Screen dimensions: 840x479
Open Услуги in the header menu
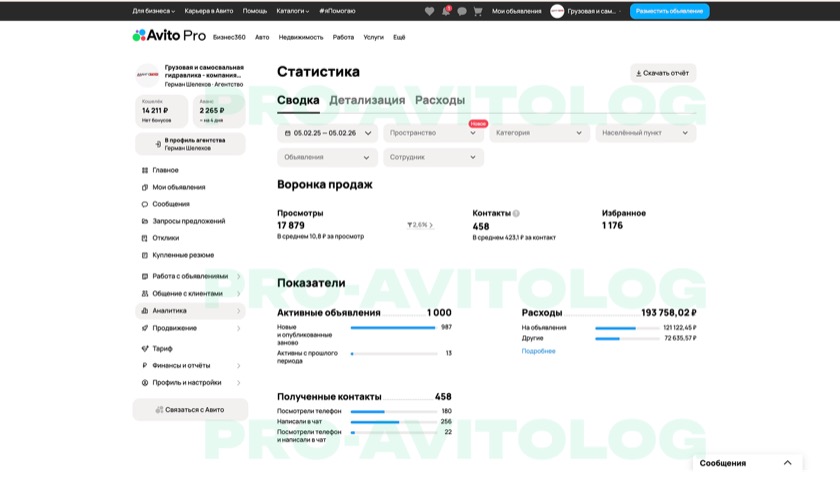coord(373,38)
